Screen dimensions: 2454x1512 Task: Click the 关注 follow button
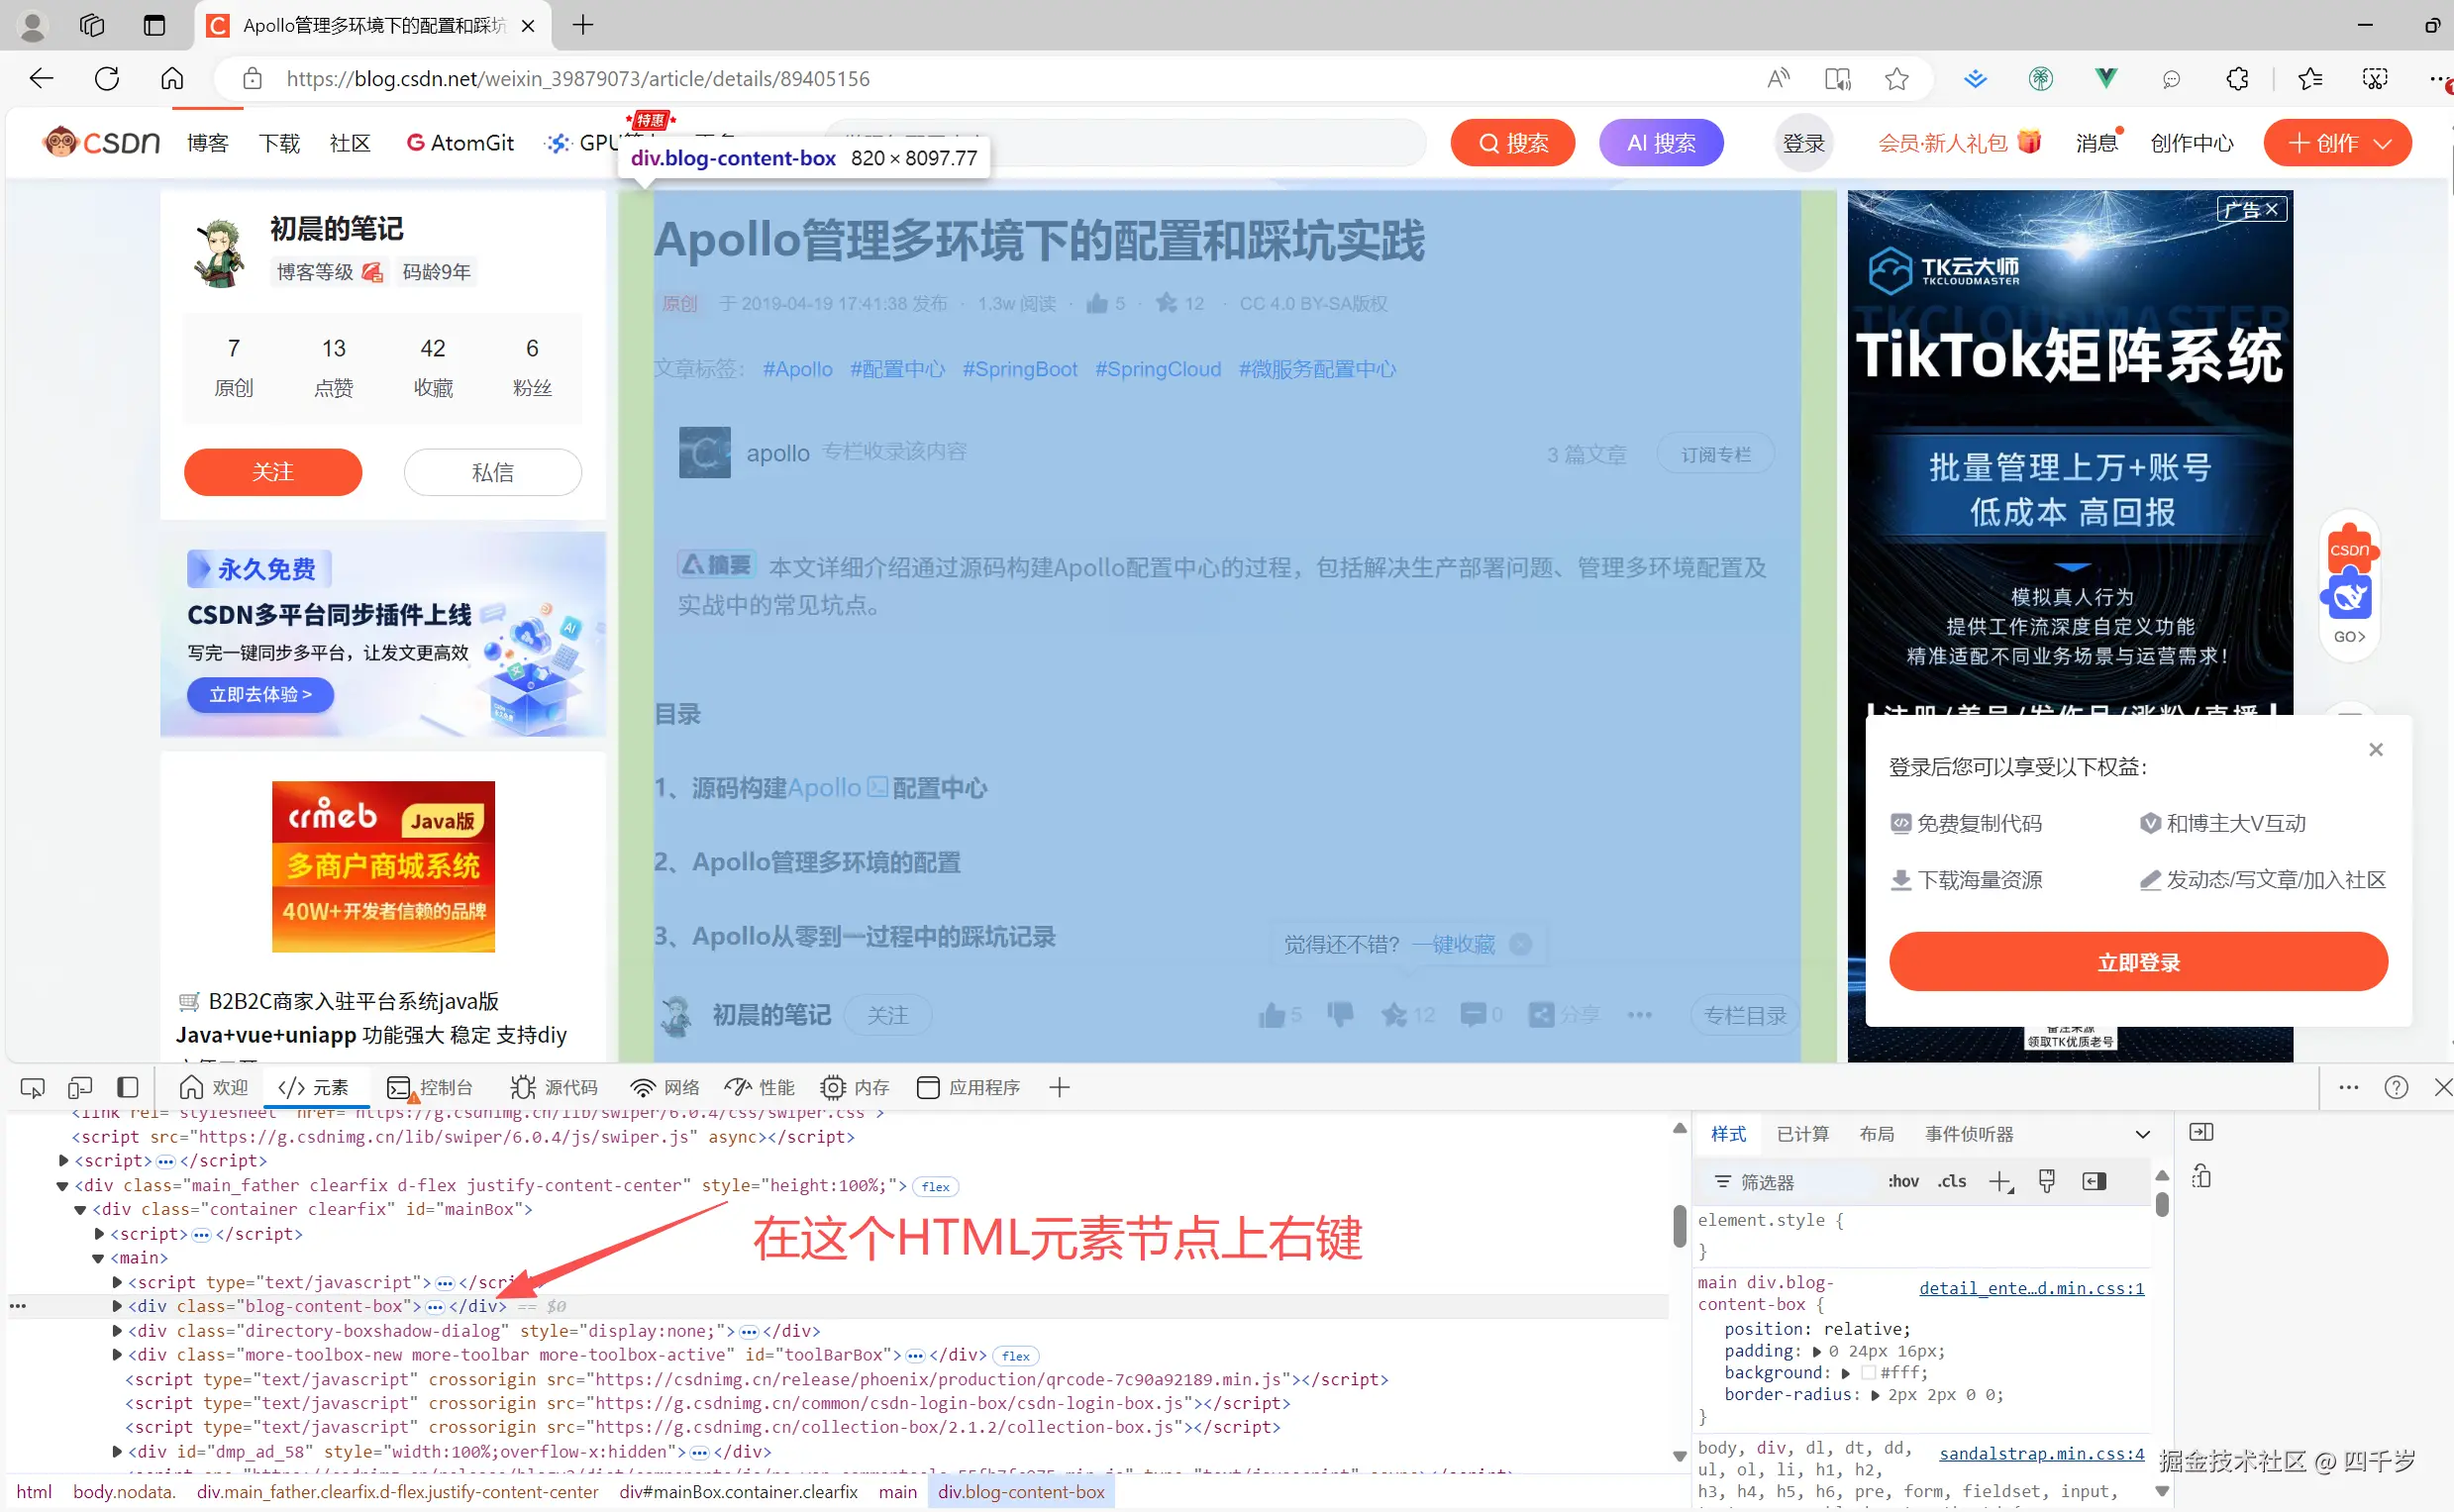[272, 472]
